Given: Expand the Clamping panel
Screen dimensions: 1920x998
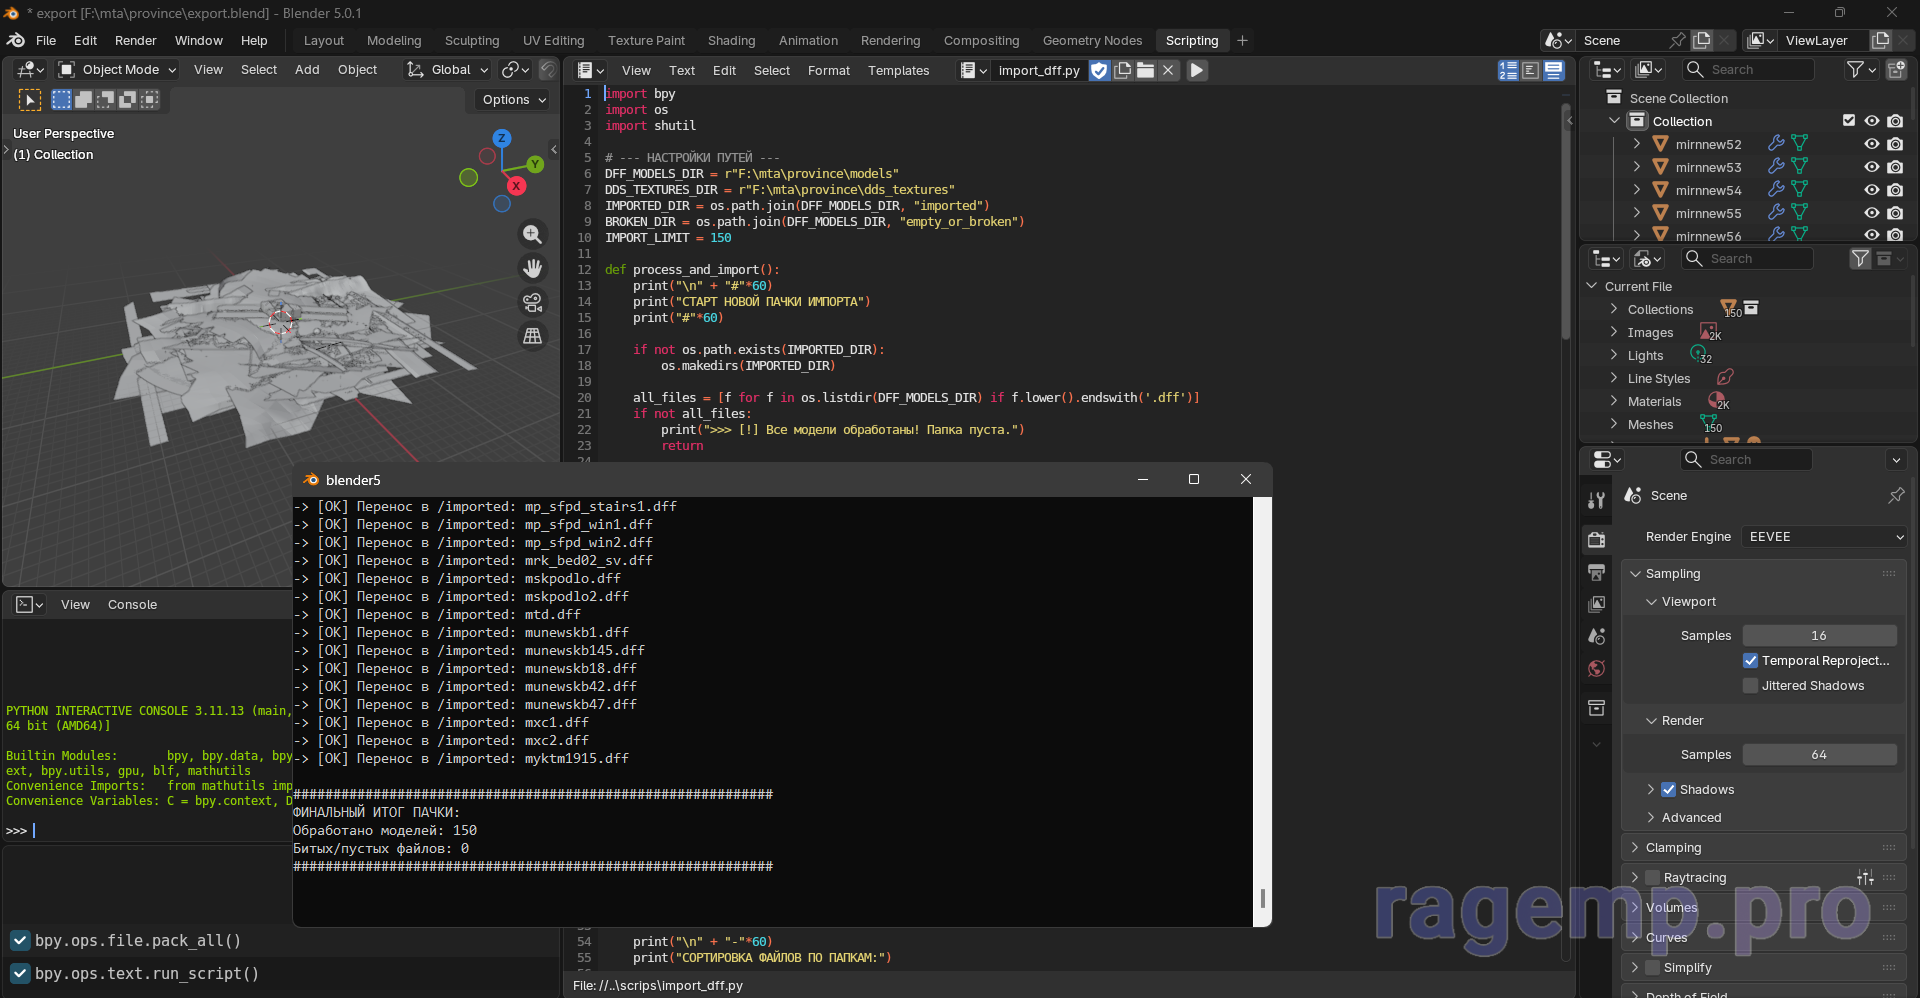Looking at the screenshot, I should pos(1673,848).
